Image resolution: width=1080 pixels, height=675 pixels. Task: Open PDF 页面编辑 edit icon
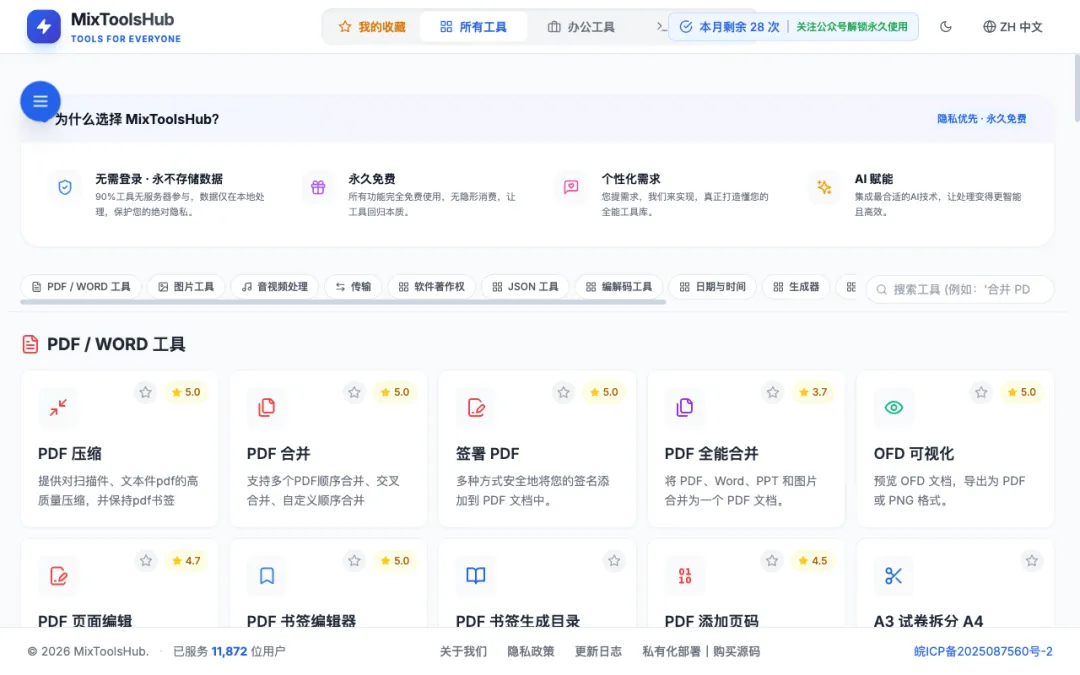coord(58,575)
